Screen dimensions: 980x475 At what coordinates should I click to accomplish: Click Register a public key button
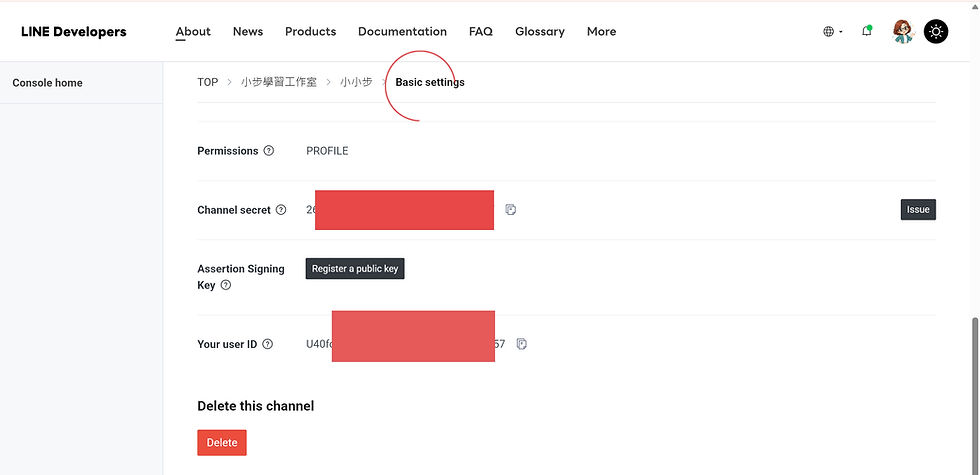pyautogui.click(x=355, y=269)
